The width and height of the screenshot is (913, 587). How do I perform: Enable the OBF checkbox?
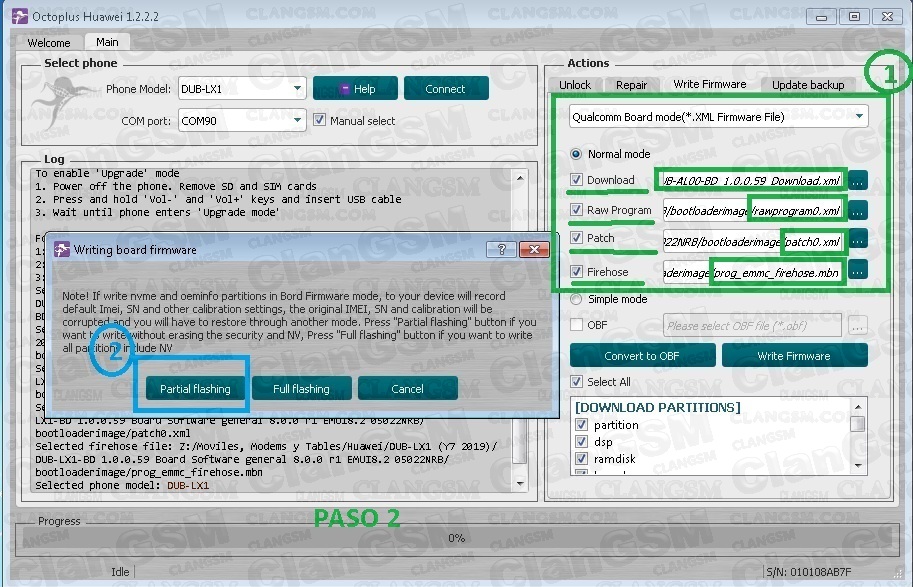(576, 325)
